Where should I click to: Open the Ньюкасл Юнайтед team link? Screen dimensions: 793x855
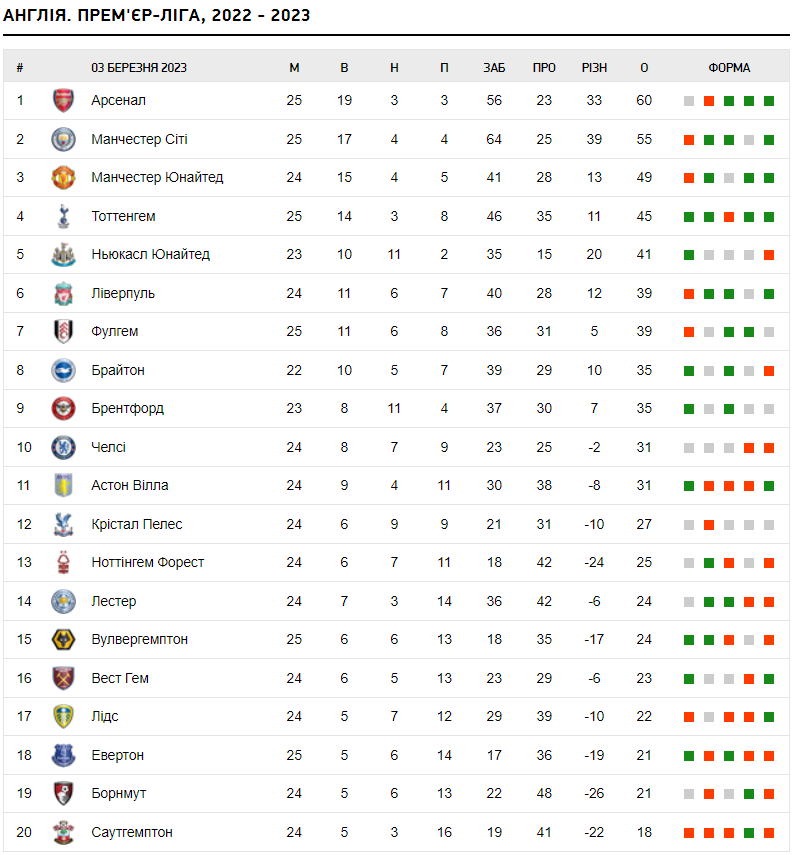point(150,255)
